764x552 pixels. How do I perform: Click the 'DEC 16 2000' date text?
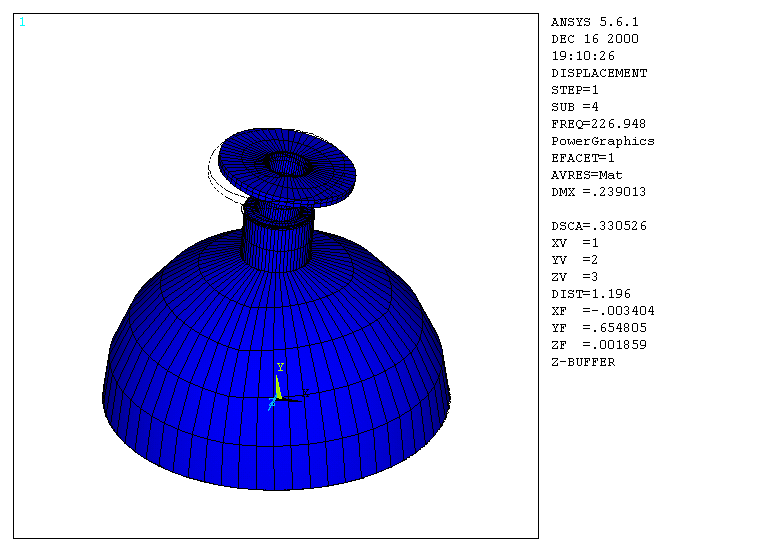pos(594,39)
